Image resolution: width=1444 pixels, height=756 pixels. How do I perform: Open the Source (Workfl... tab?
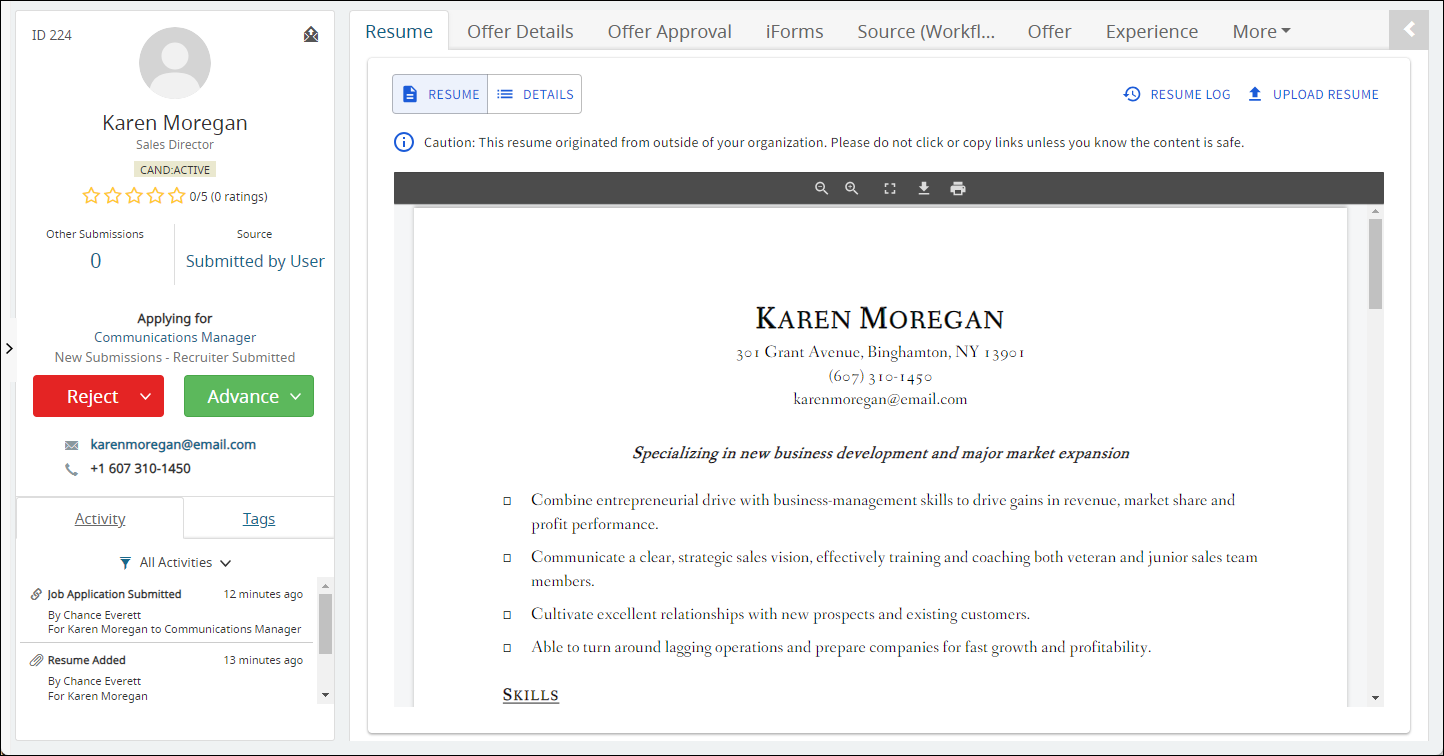(926, 31)
